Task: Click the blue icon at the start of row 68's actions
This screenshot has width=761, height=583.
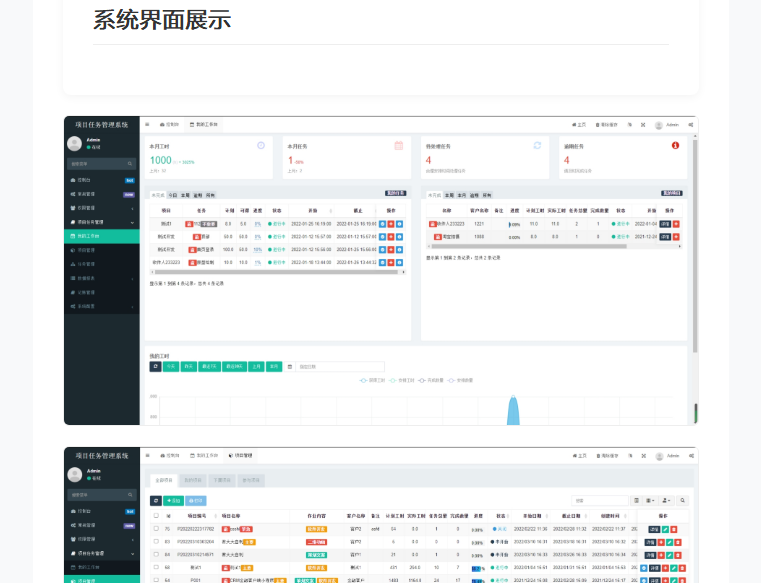Action: (x=644, y=568)
